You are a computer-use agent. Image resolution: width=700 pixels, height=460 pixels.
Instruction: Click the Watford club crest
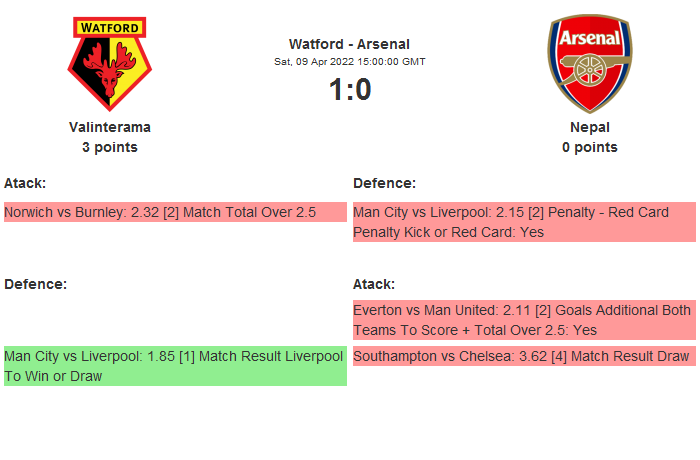click(110, 64)
